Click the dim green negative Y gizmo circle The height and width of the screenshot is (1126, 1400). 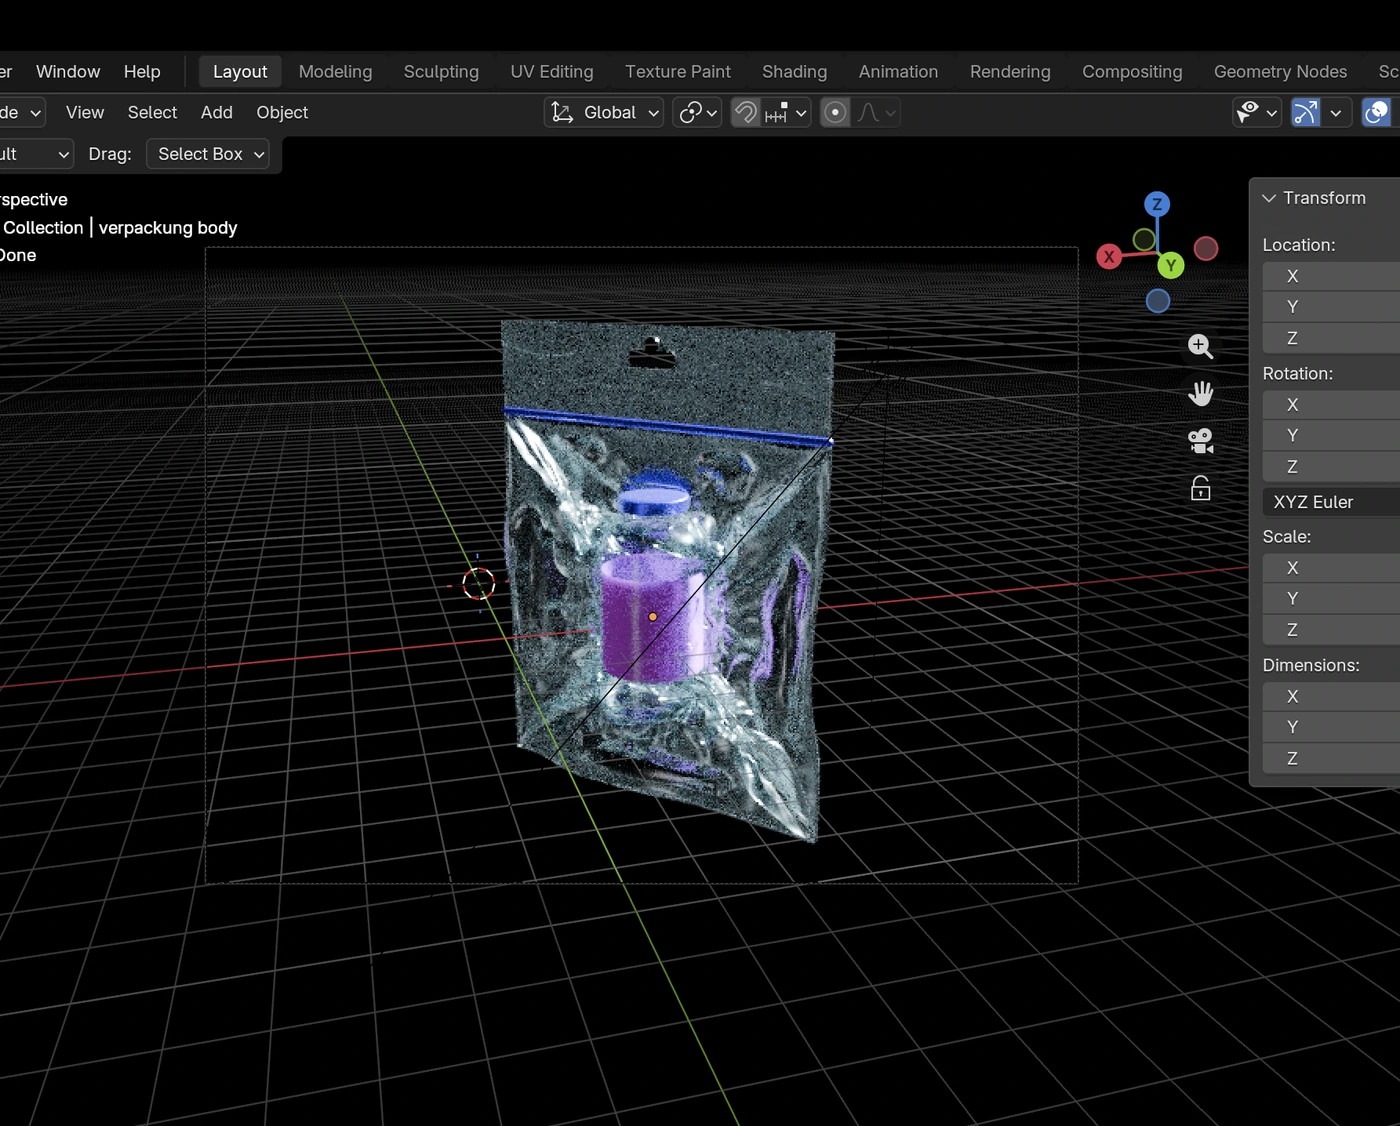(x=1144, y=239)
